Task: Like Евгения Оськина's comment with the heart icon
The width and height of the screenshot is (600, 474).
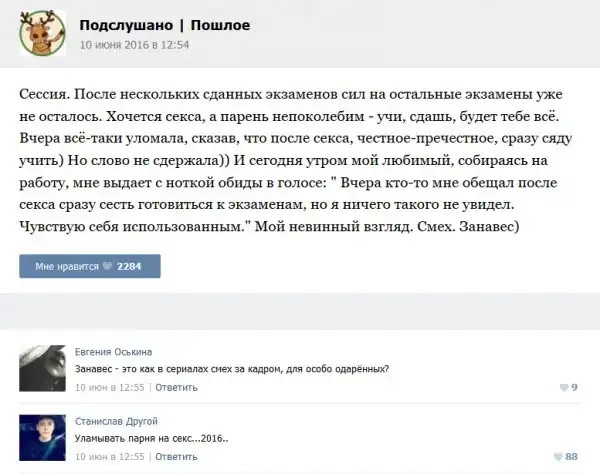Action: tap(562, 387)
